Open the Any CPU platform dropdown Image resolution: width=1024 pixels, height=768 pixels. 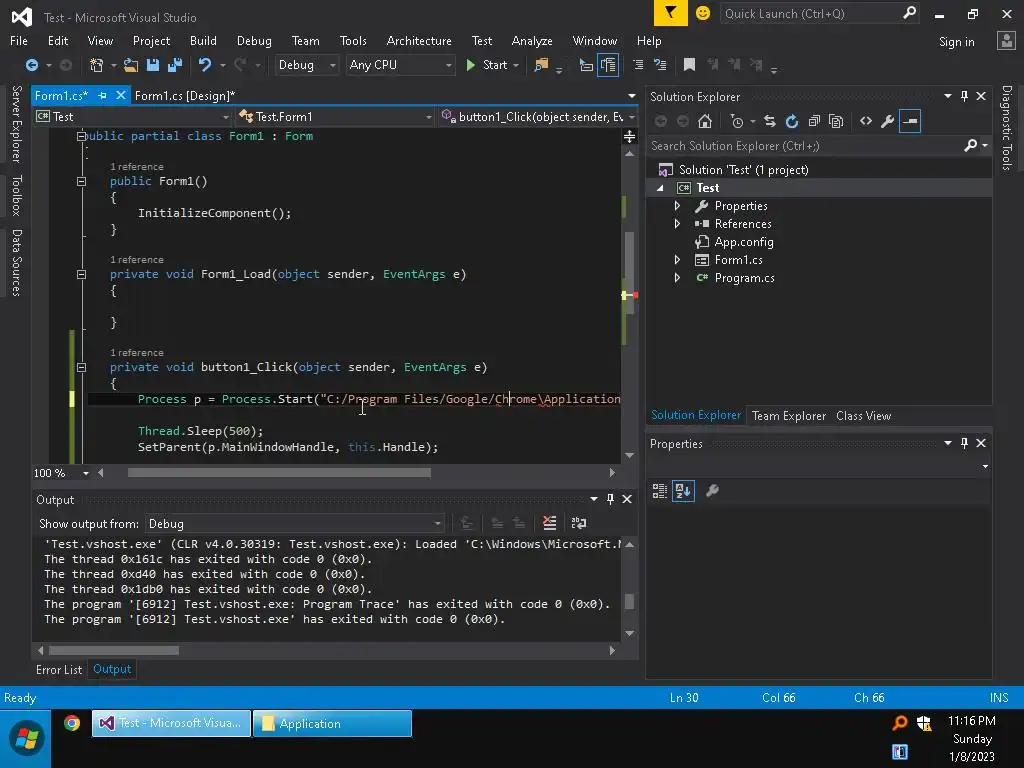pyautogui.click(x=400, y=65)
